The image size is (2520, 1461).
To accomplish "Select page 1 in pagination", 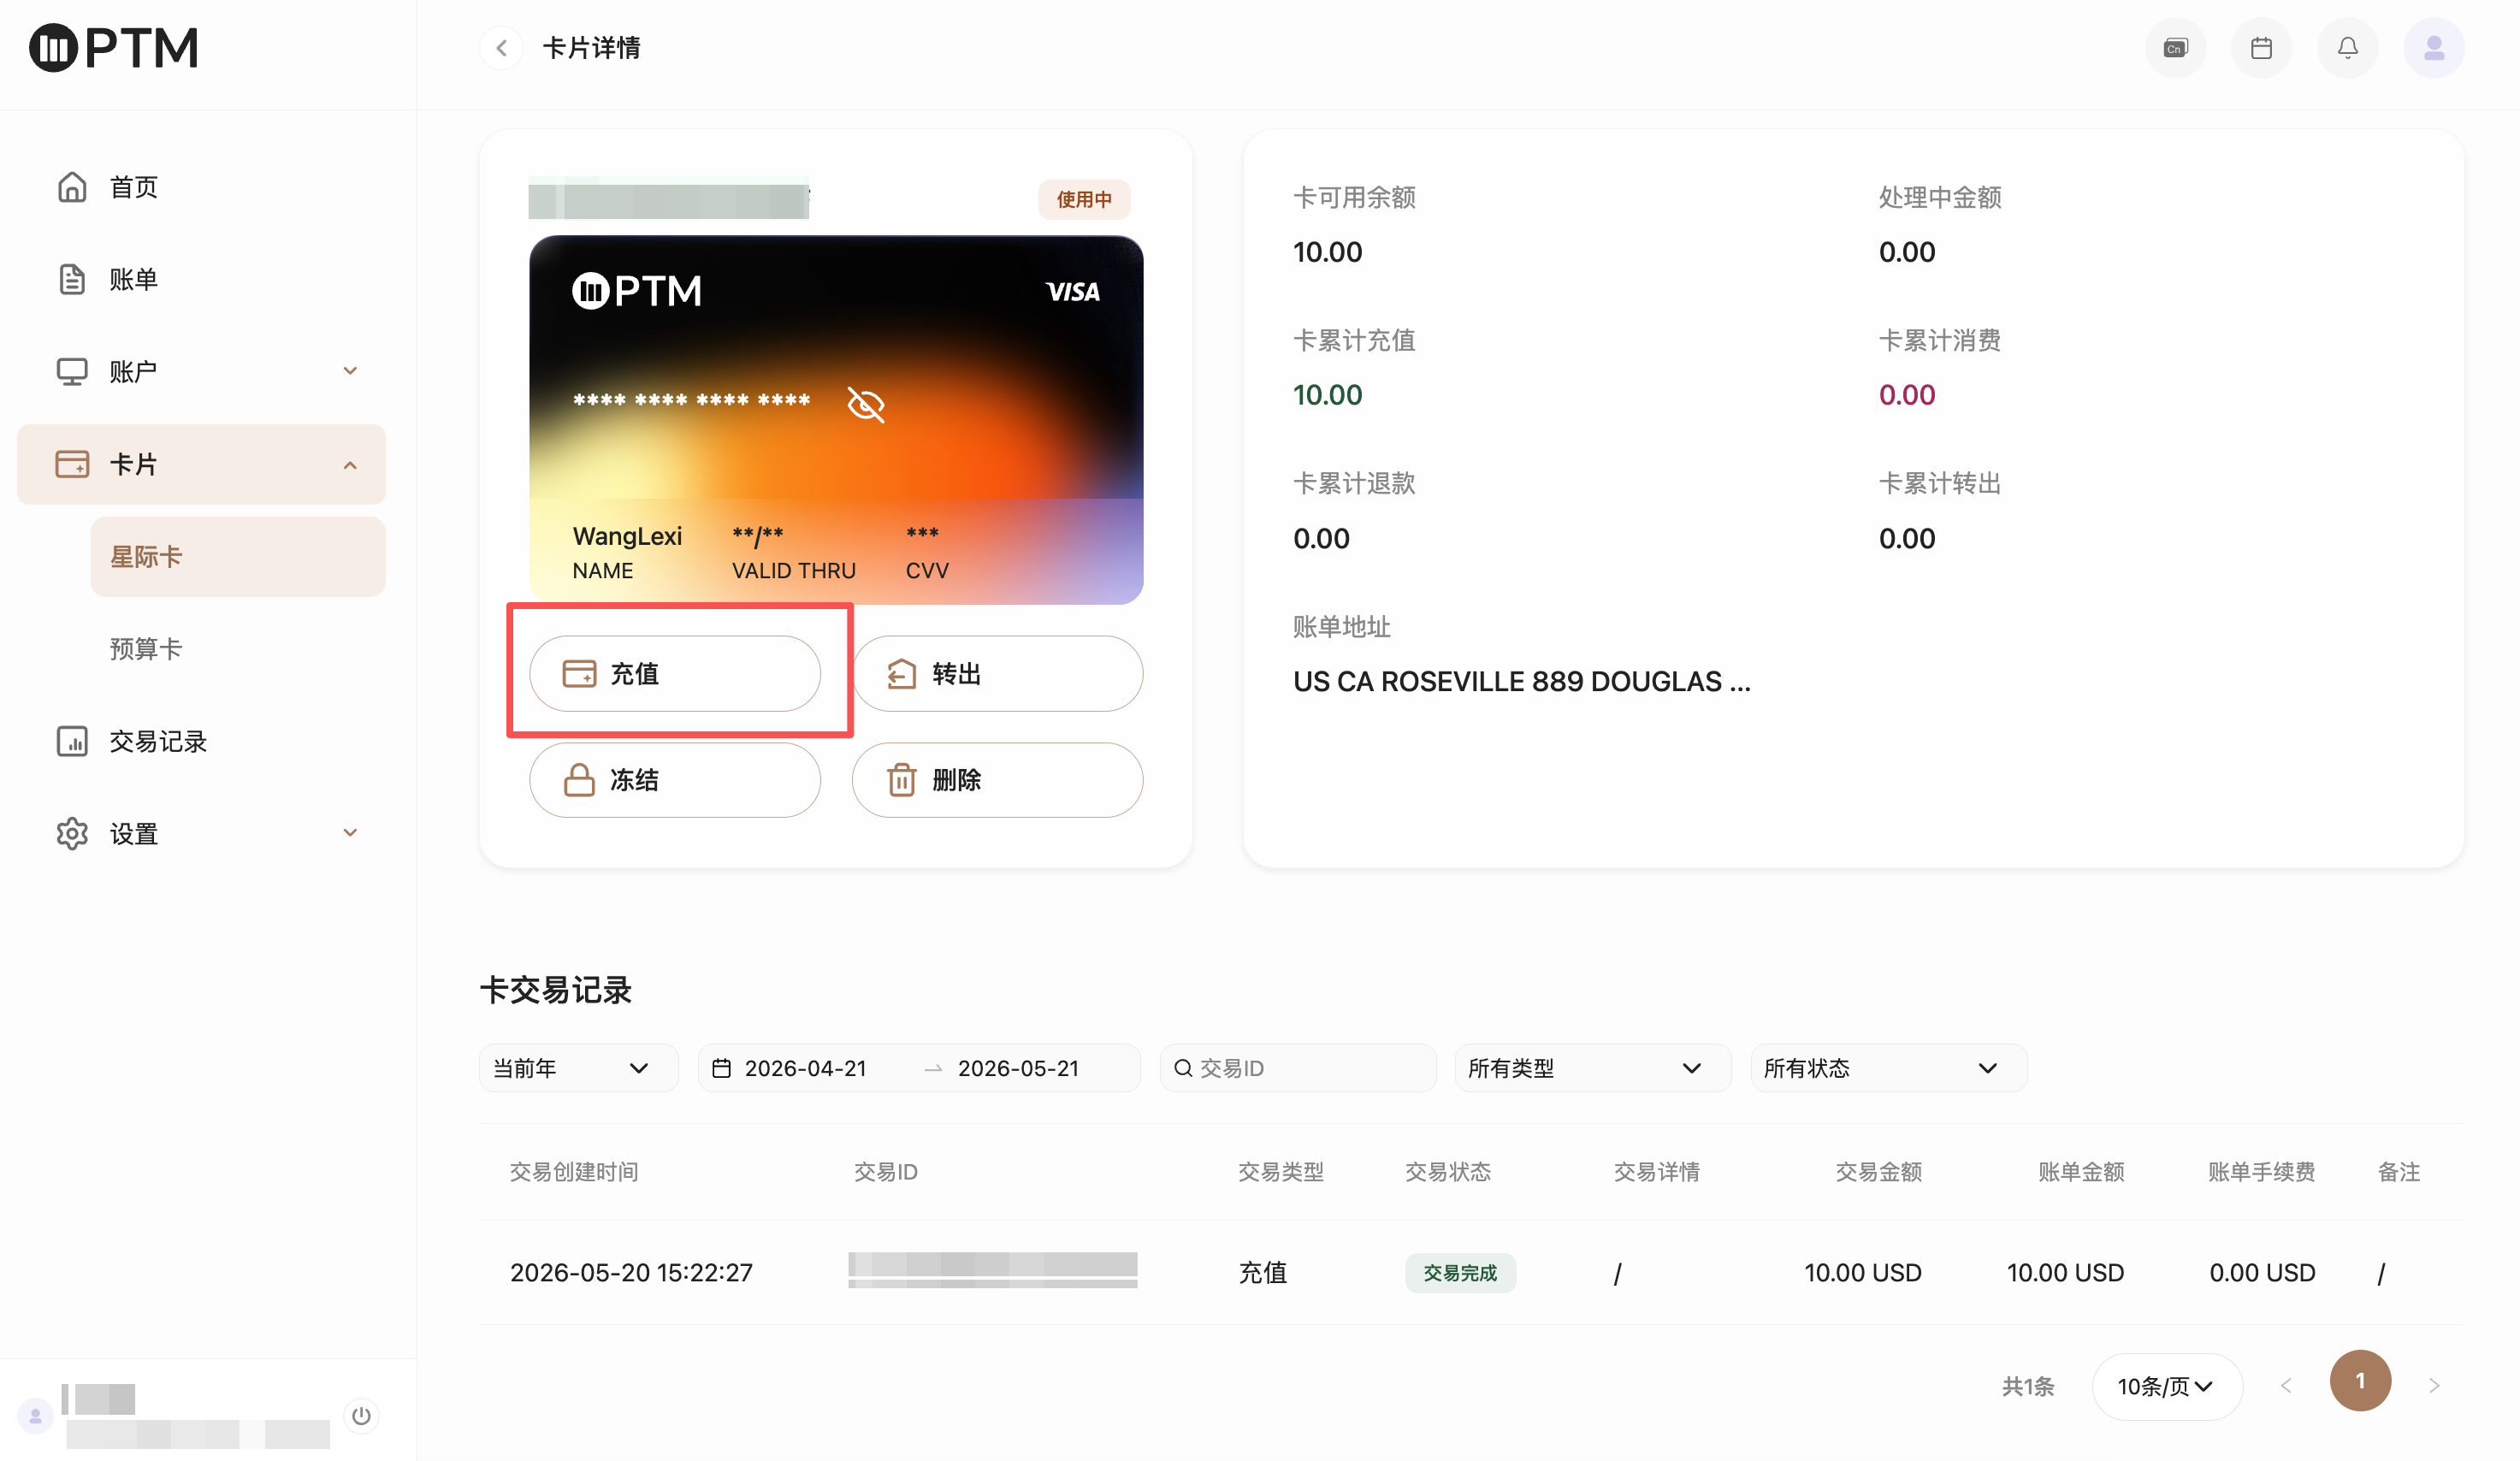I will tap(2360, 1380).
